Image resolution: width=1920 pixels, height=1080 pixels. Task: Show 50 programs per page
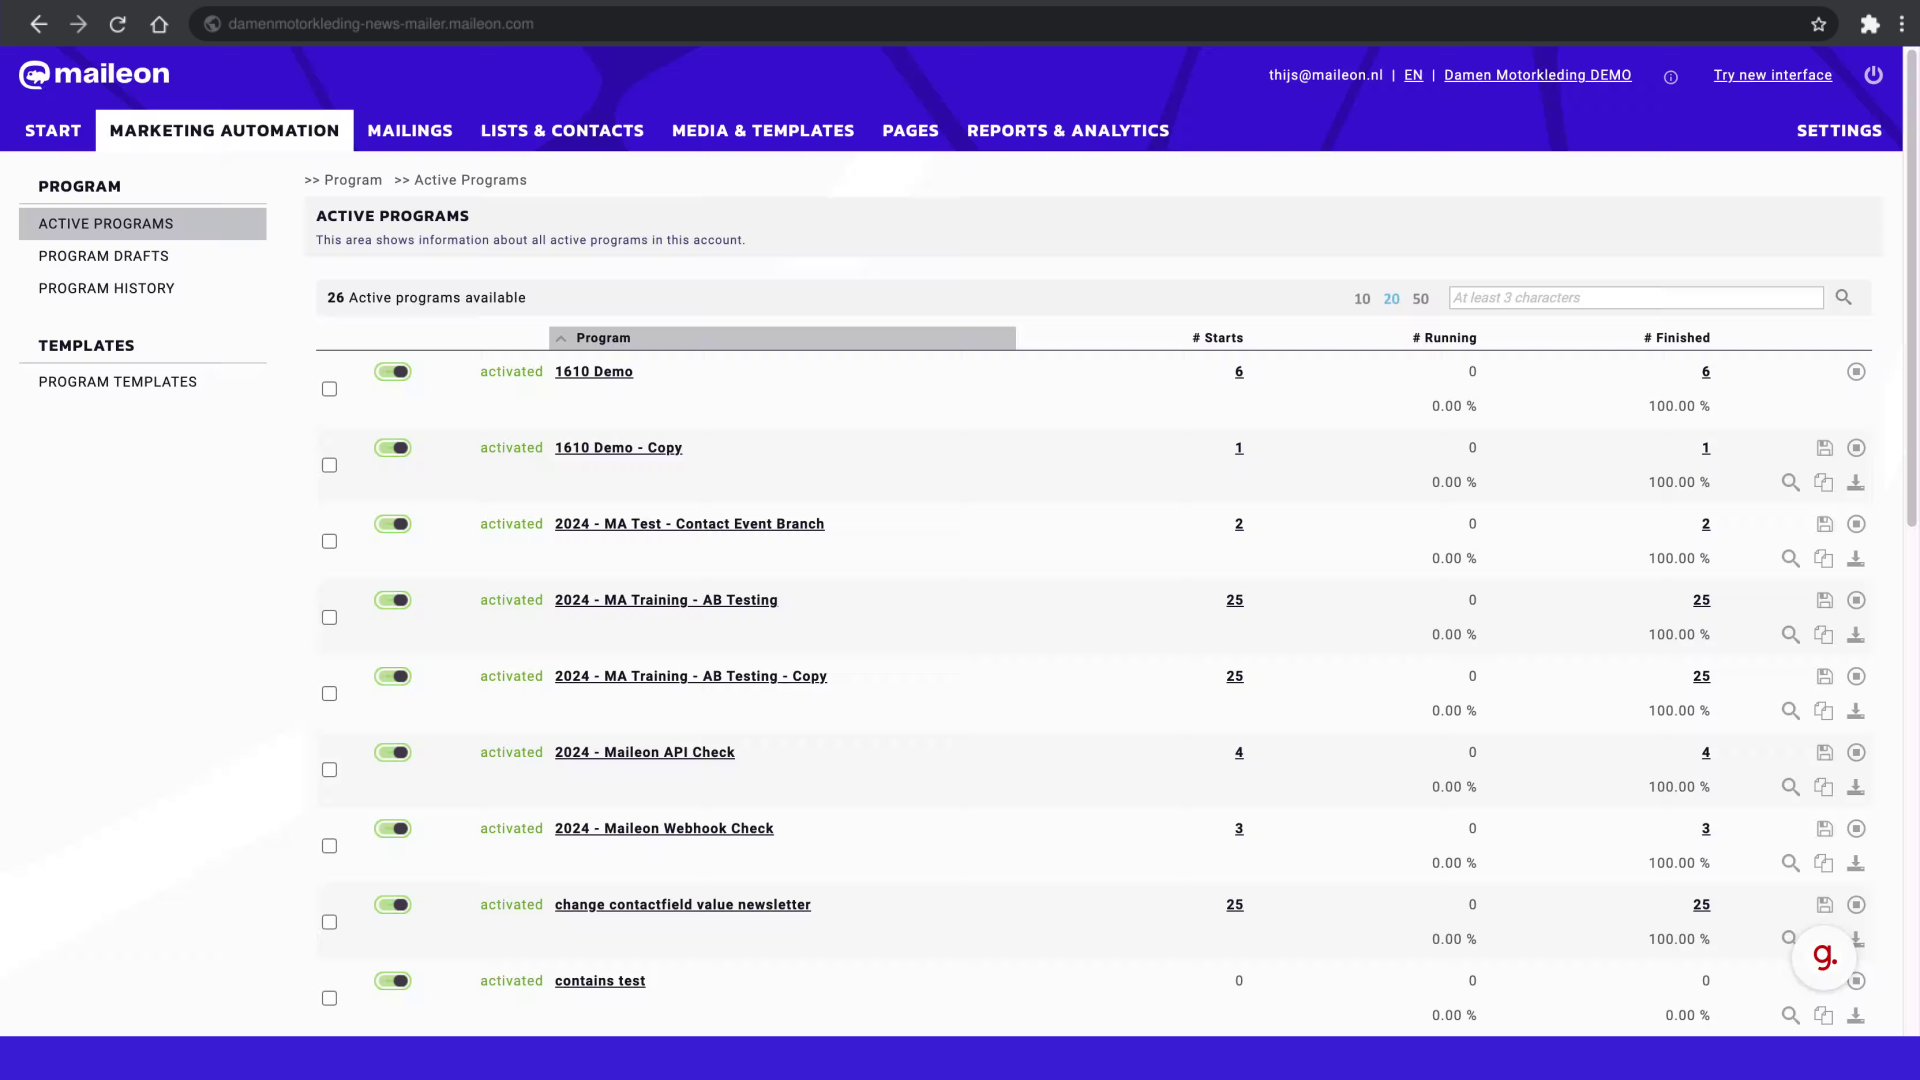coord(1420,299)
